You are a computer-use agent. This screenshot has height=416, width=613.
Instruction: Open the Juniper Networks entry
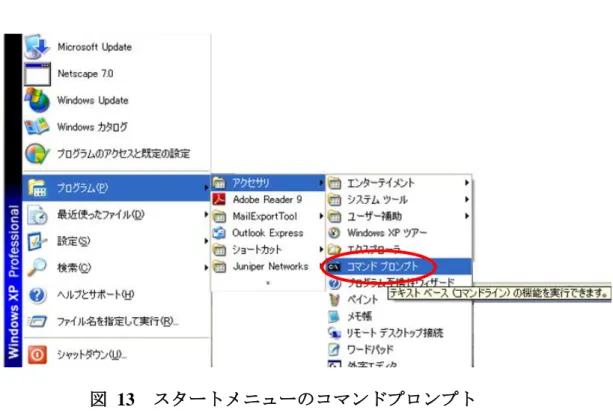268,267
